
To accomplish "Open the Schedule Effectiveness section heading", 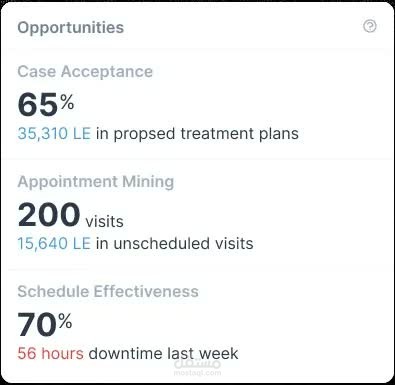I will coord(108,291).
